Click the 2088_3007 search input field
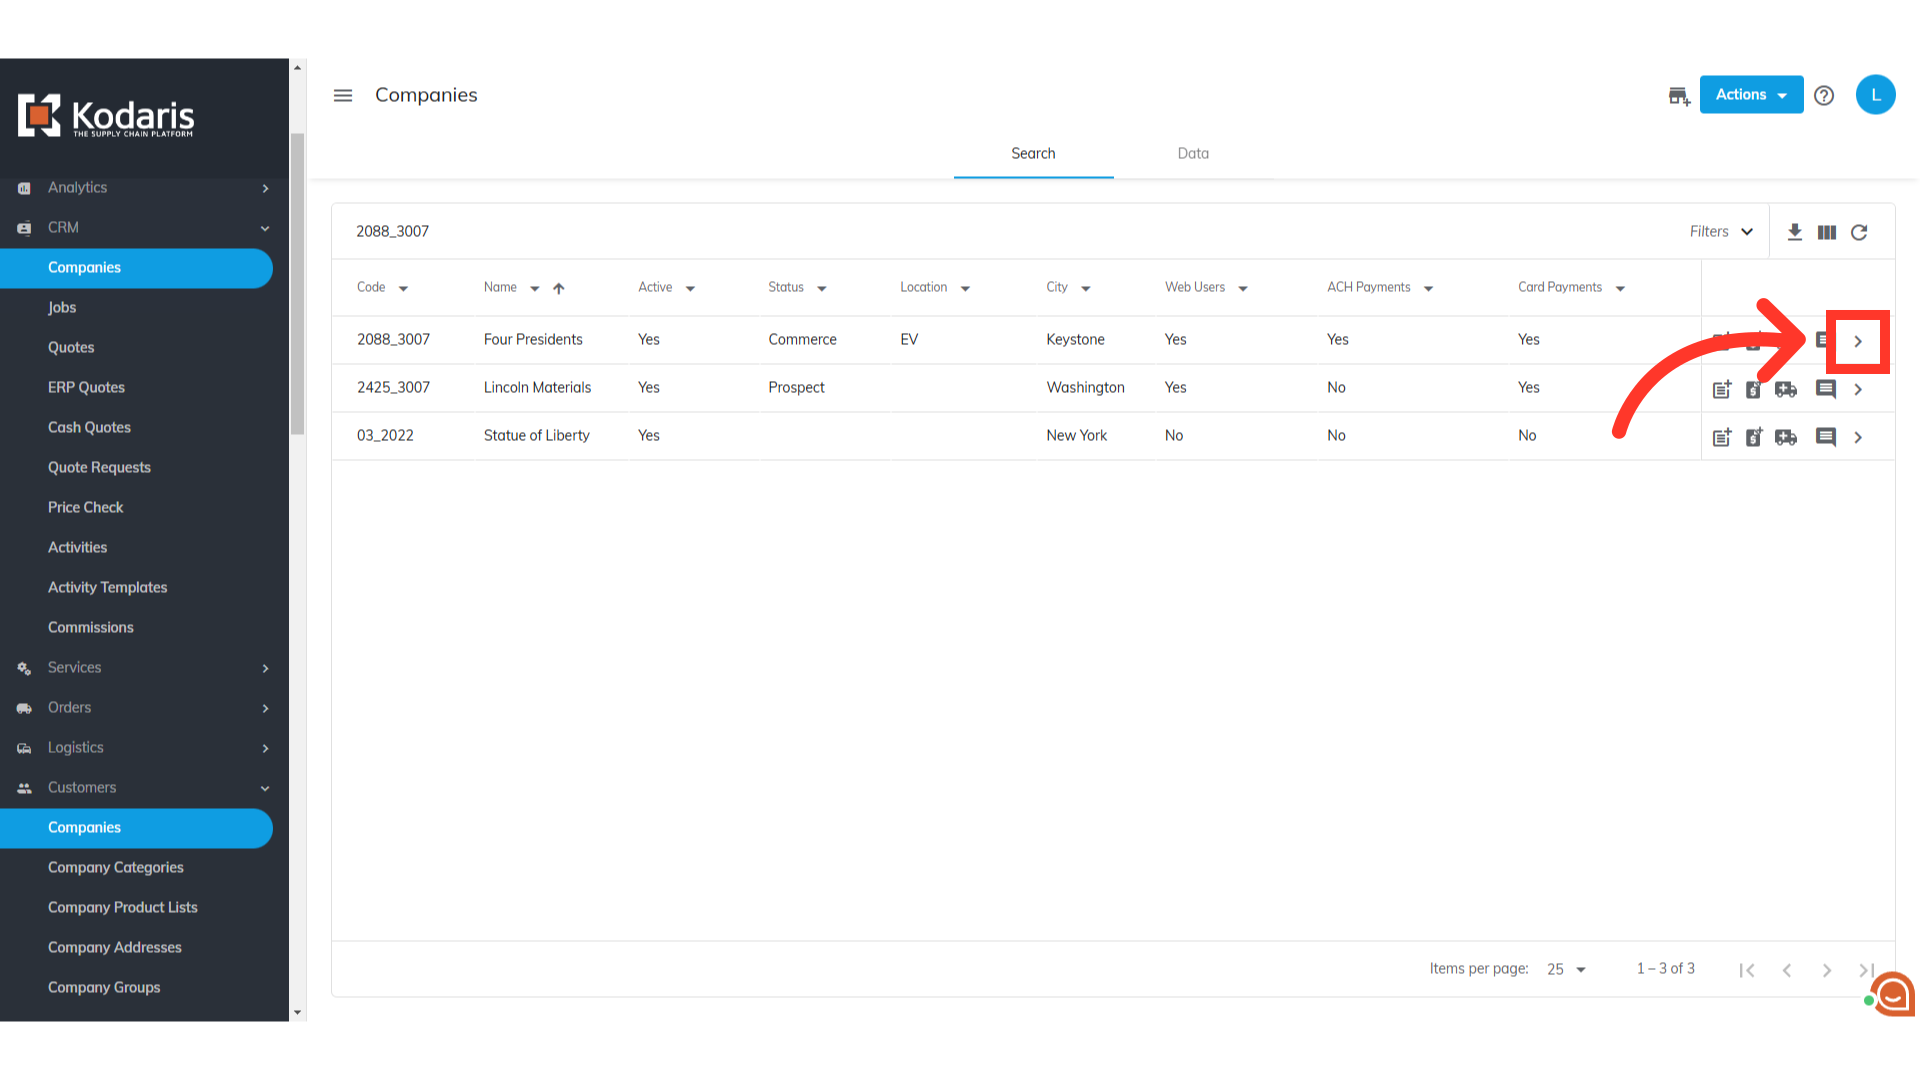1920x1080 pixels. coord(900,231)
